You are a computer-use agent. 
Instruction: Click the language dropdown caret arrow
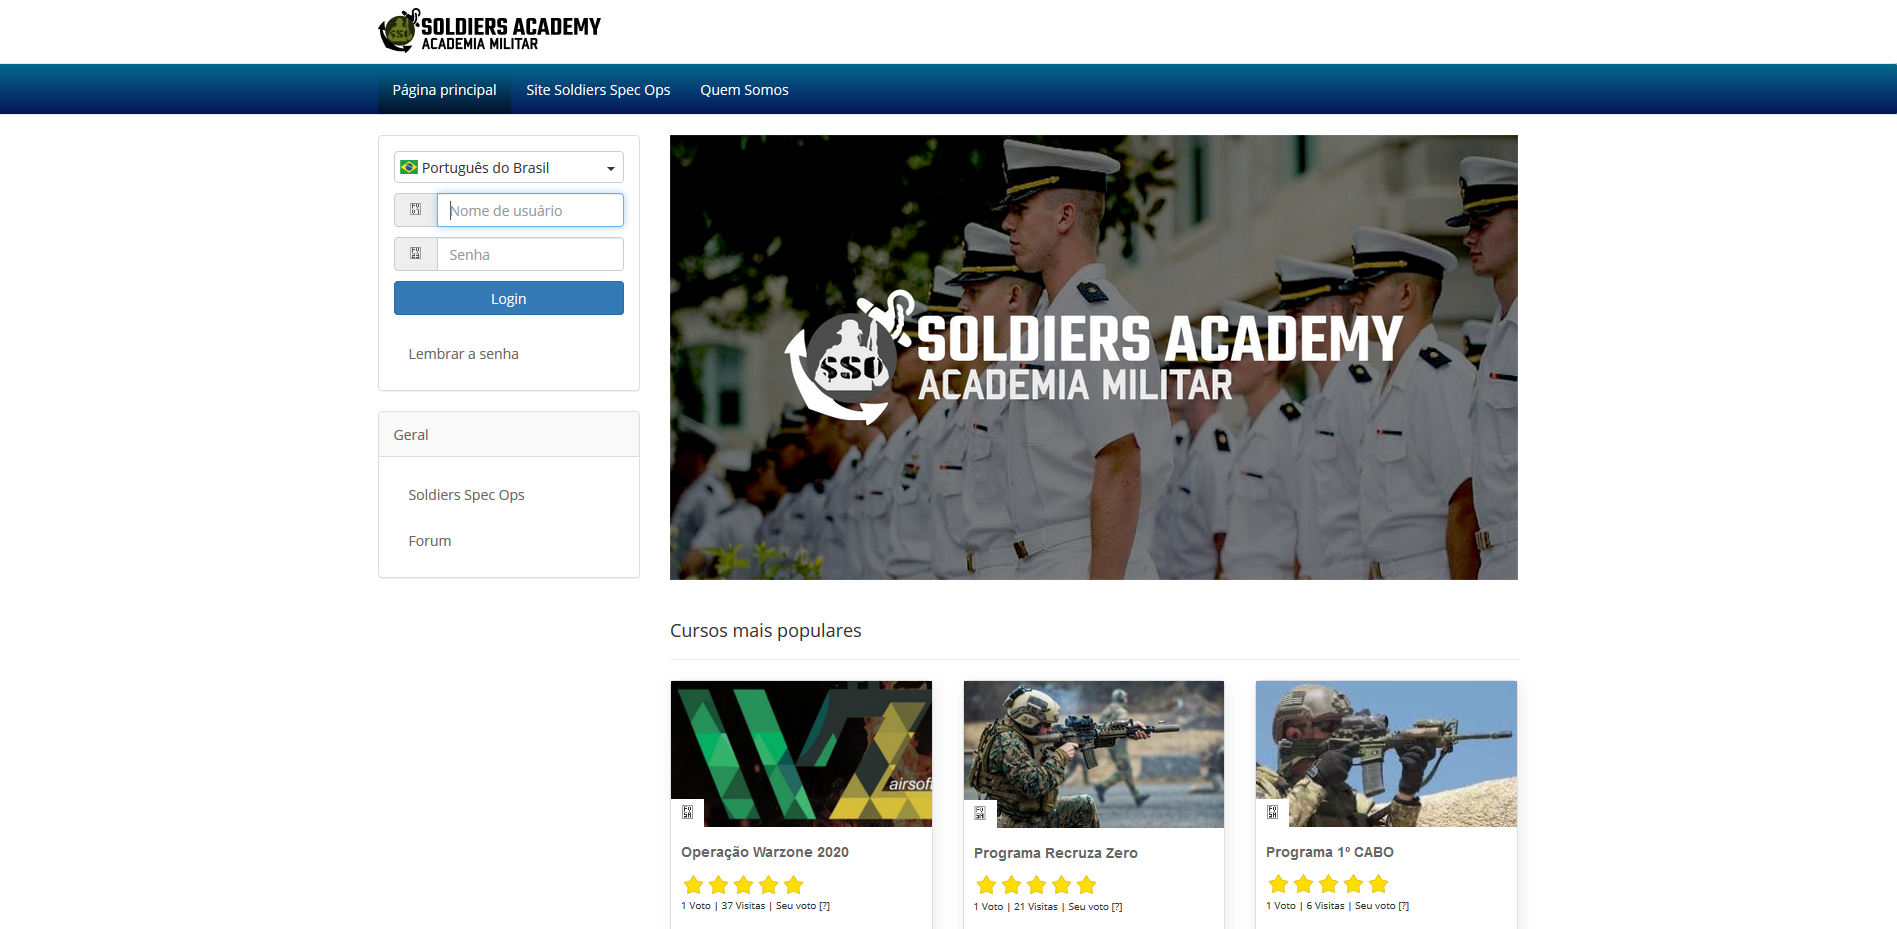pos(610,169)
